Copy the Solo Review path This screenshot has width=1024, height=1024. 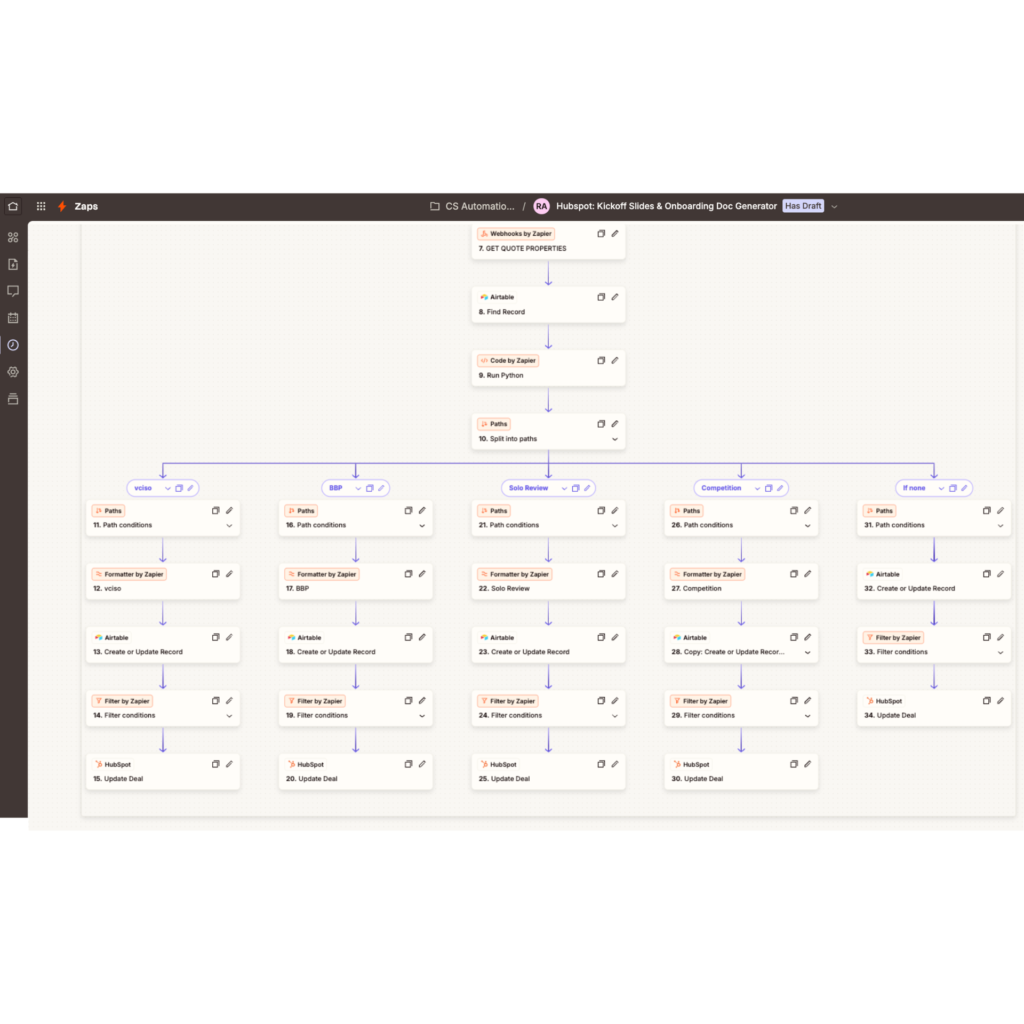coord(575,488)
